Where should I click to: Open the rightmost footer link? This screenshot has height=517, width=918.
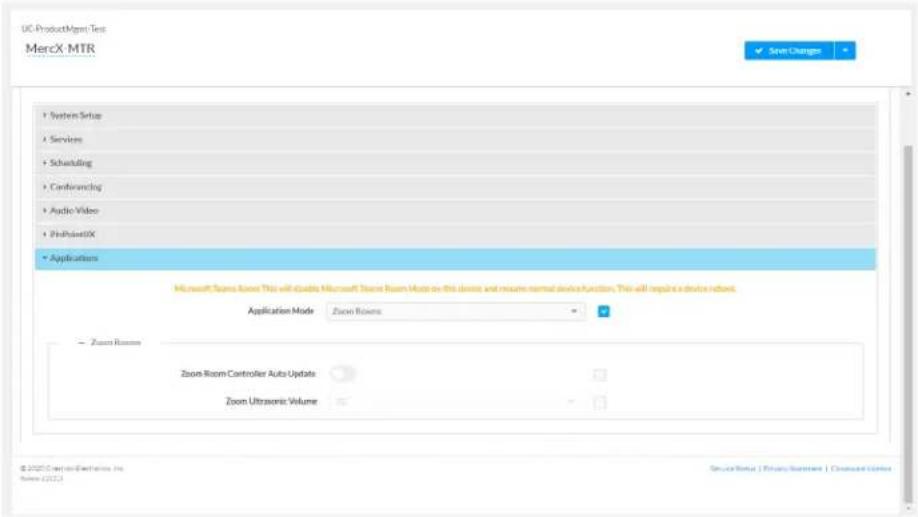click(861, 468)
